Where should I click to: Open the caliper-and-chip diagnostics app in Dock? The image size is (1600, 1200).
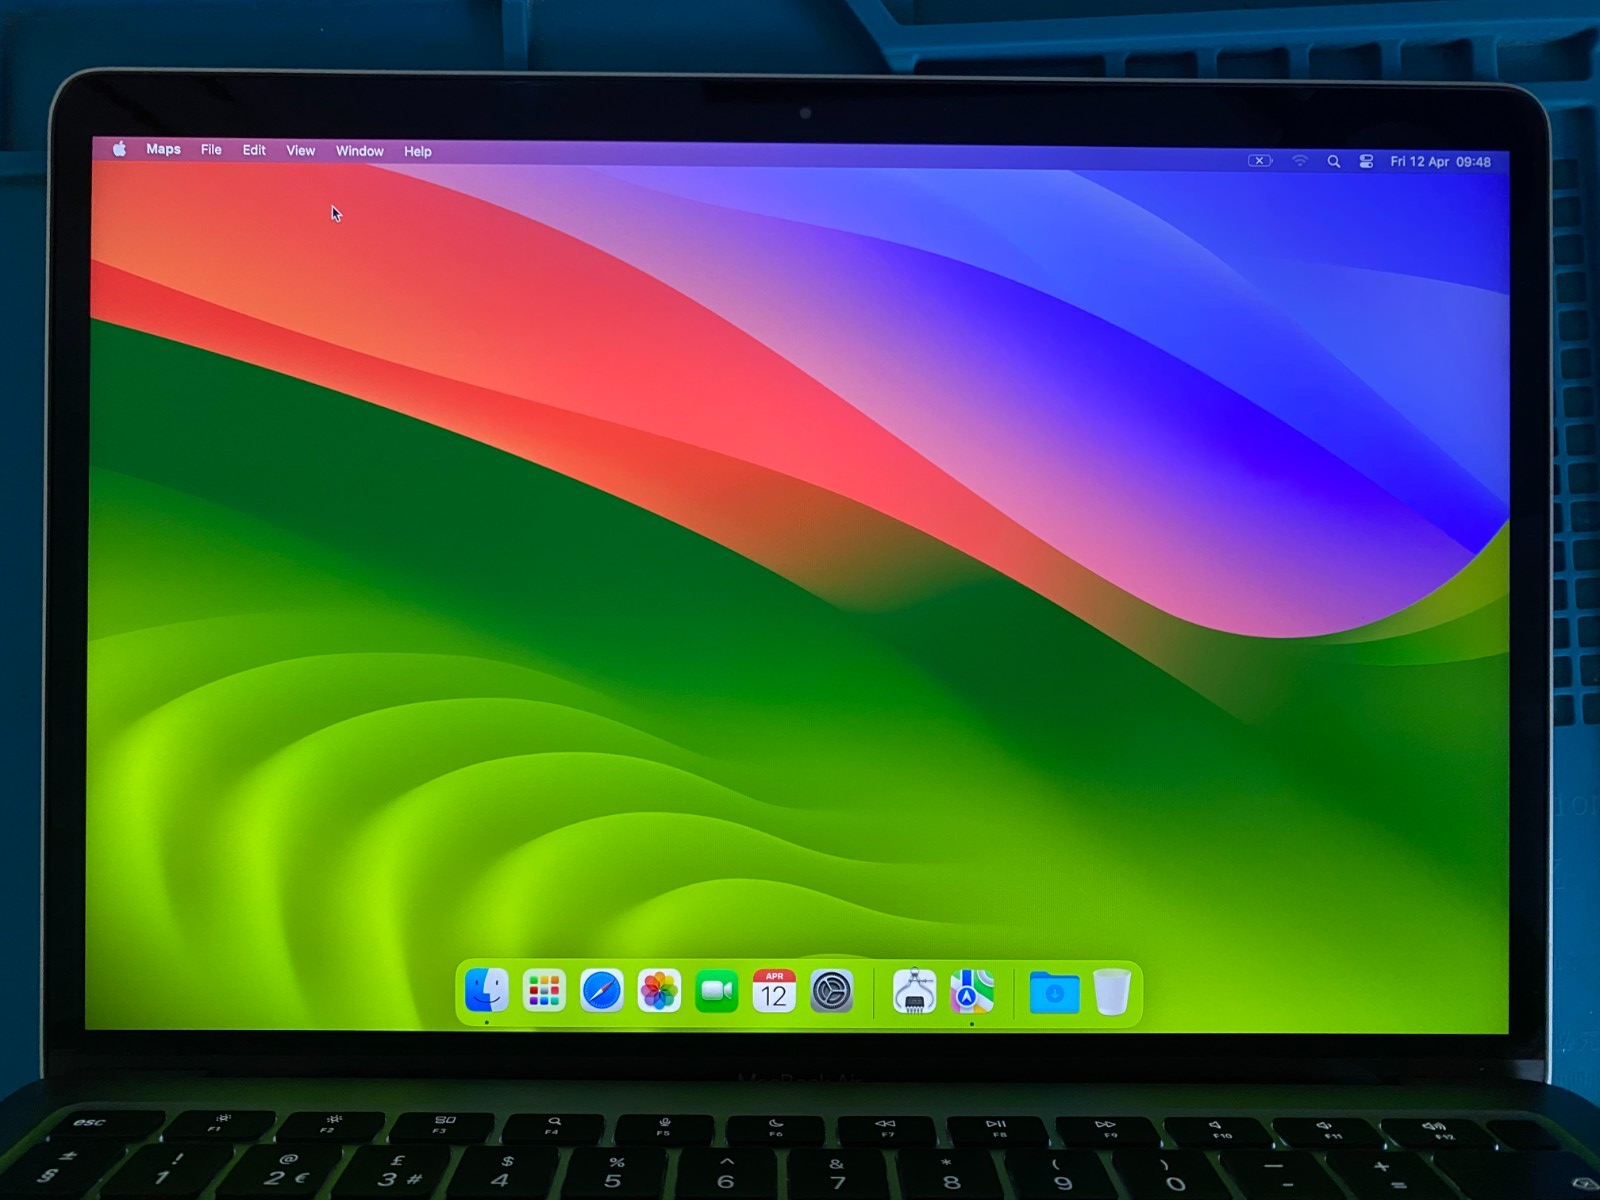(914, 992)
